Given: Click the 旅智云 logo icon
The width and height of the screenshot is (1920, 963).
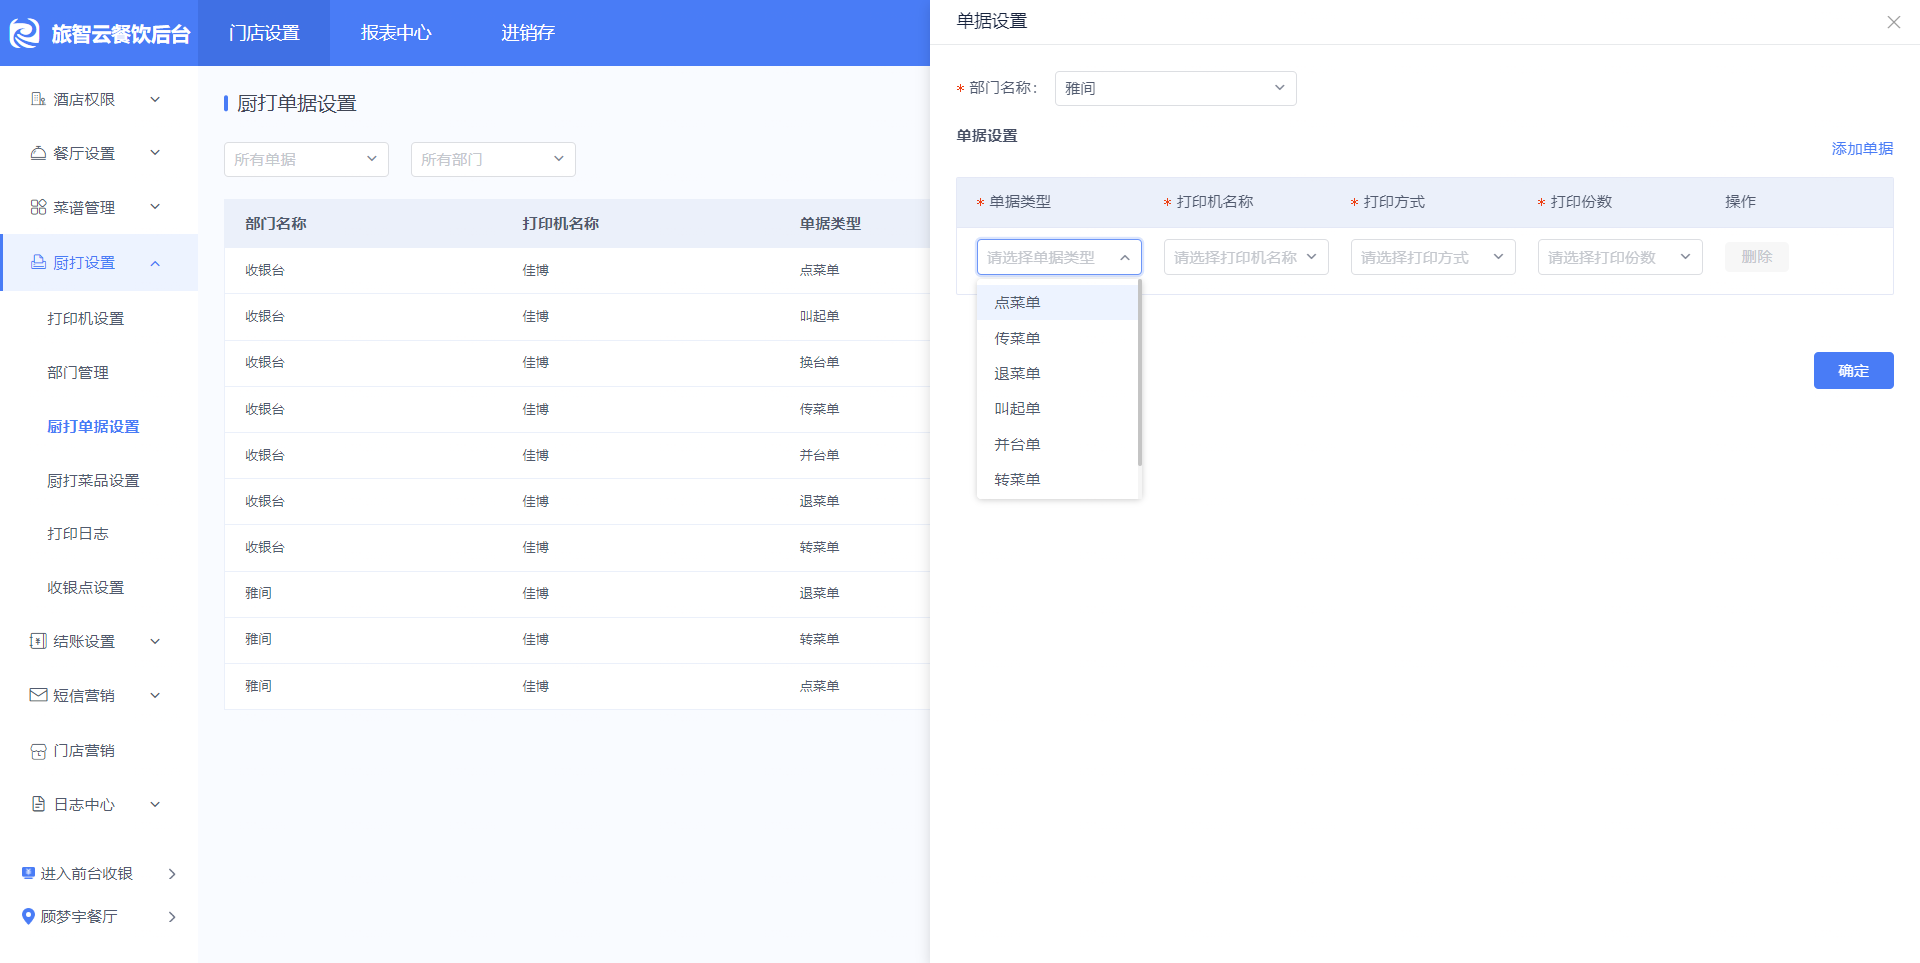Looking at the screenshot, I should click(x=24, y=33).
